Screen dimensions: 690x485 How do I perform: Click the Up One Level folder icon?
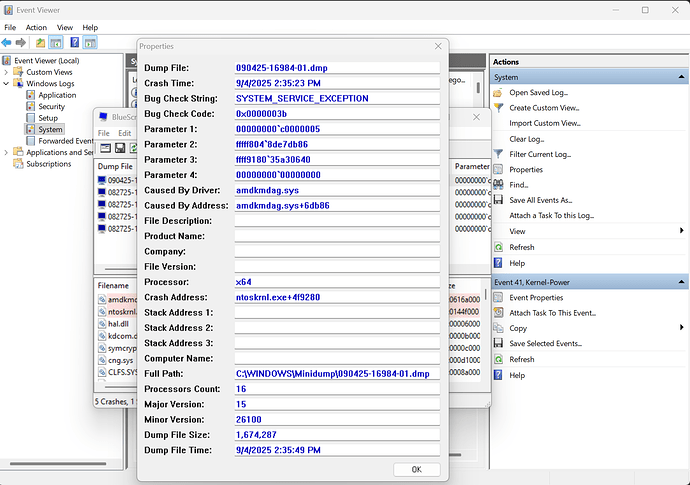pyautogui.click(x=40, y=43)
